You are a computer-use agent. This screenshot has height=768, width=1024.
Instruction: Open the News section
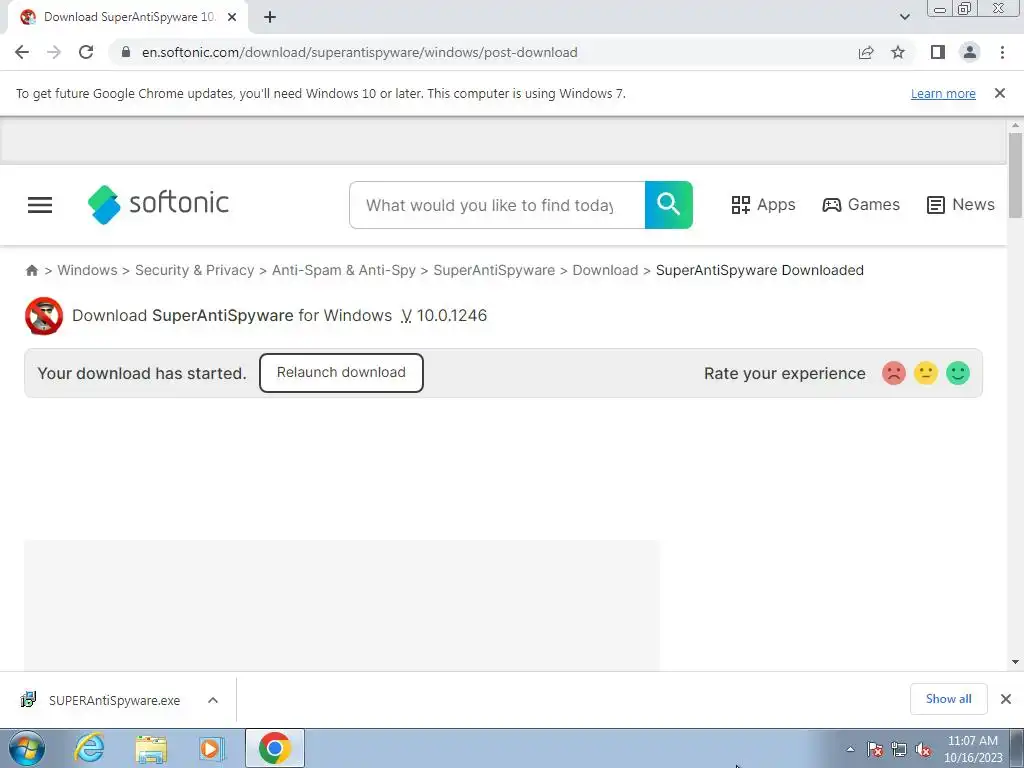tap(961, 204)
